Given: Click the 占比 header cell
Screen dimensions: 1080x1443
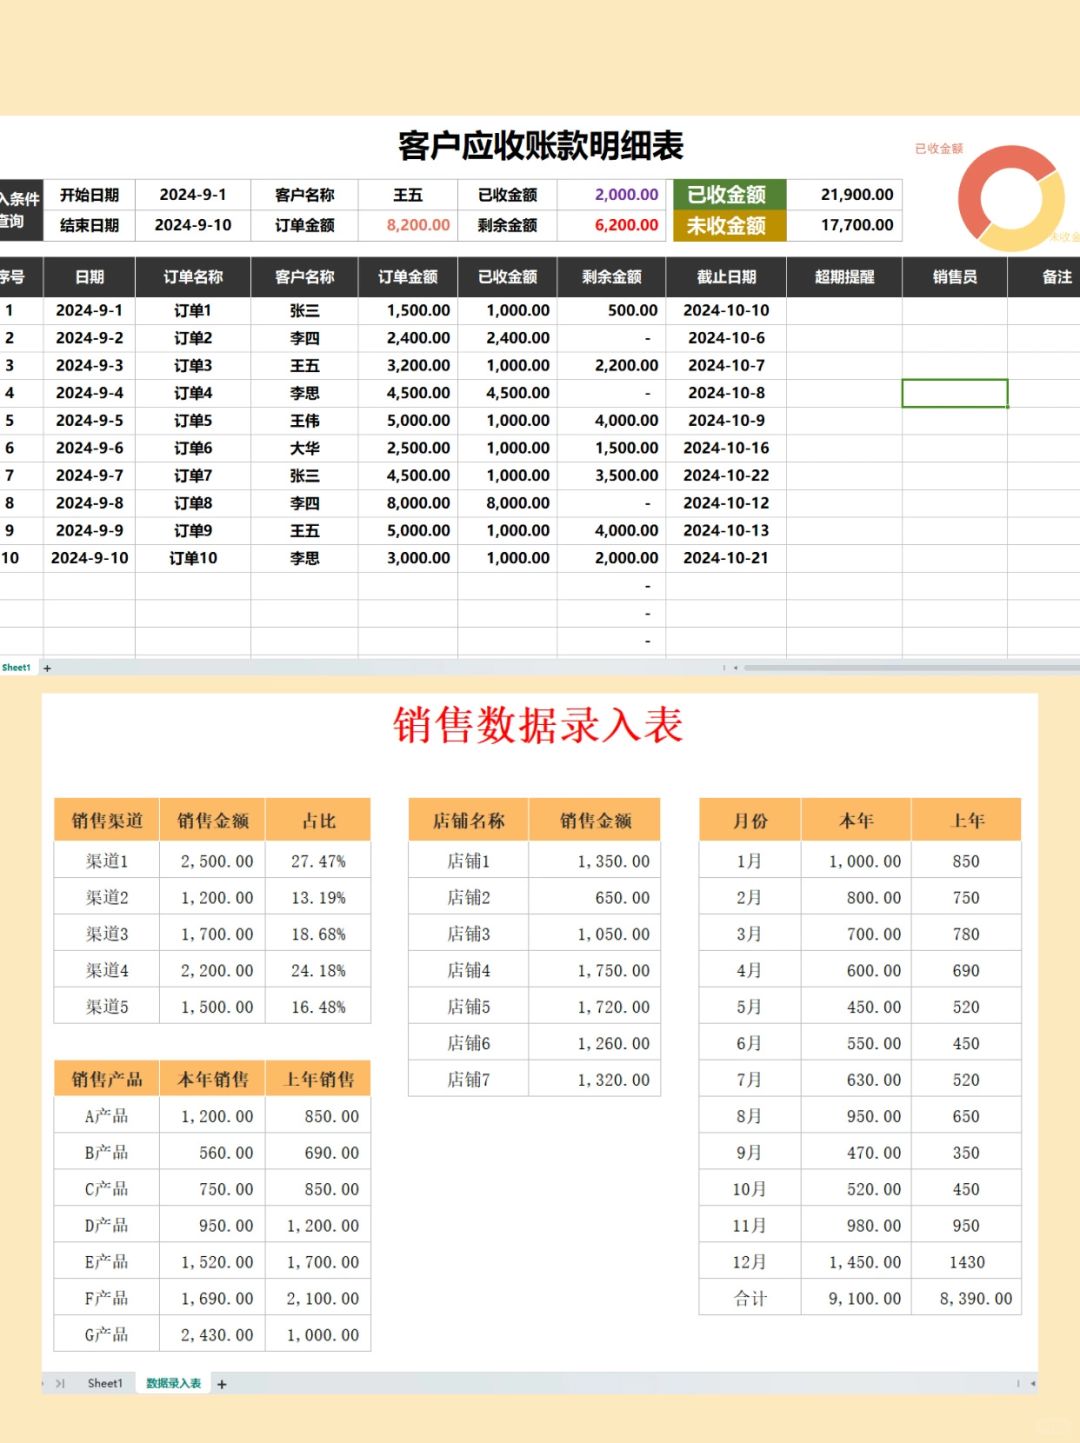Looking at the screenshot, I should pyautogui.click(x=318, y=820).
